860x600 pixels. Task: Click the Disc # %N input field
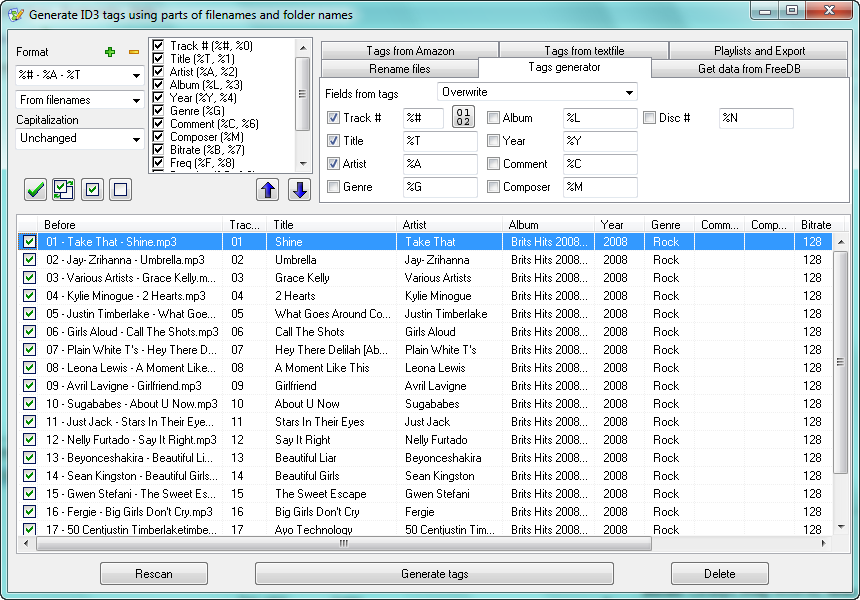pyautogui.click(x=756, y=118)
